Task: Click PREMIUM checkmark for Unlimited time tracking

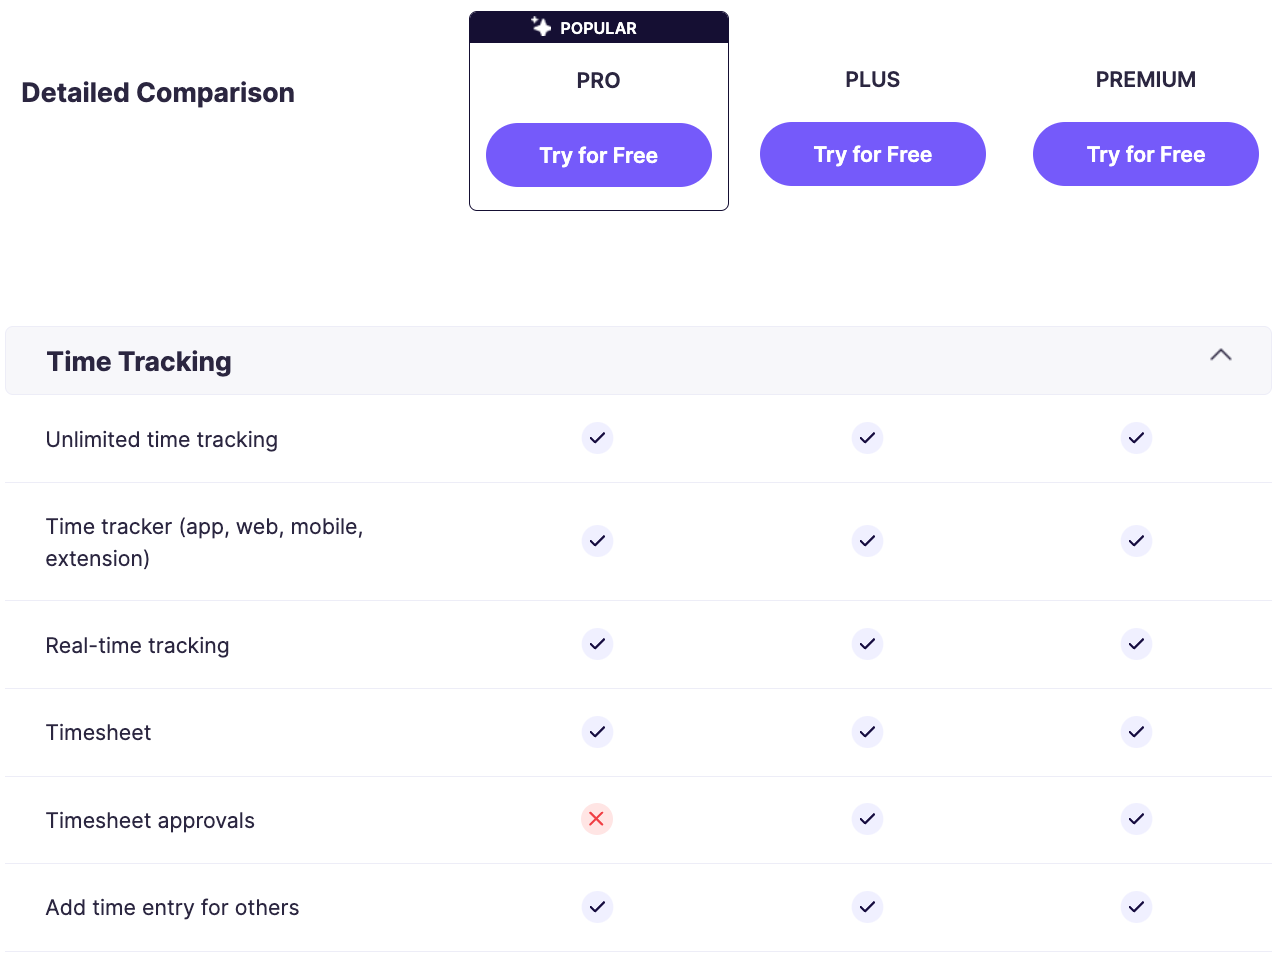Action: pyautogui.click(x=1136, y=438)
